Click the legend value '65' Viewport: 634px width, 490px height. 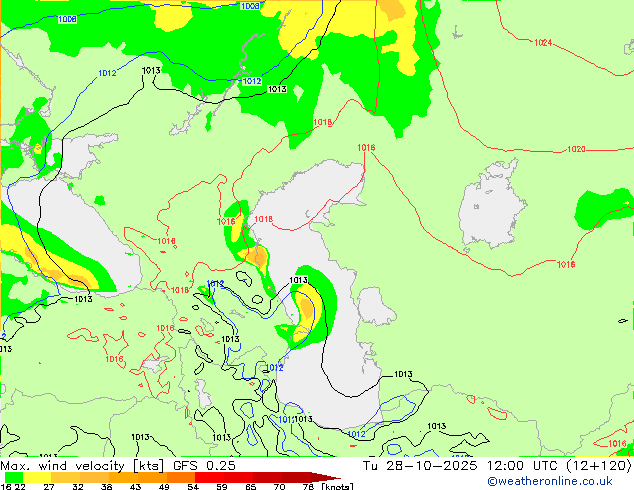[x=251, y=486]
